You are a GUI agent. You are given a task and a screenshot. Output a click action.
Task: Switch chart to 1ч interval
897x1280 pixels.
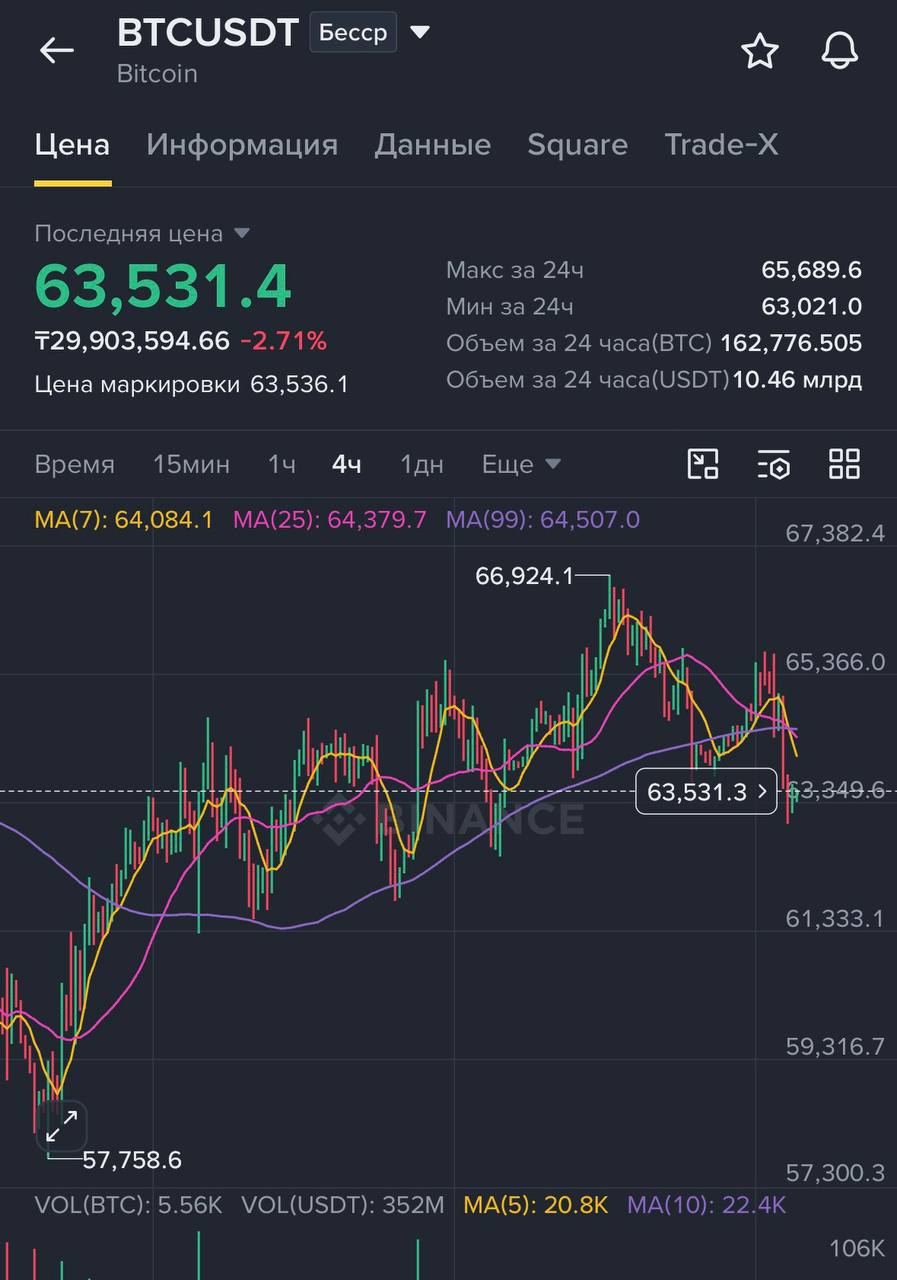pyautogui.click(x=281, y=465)
